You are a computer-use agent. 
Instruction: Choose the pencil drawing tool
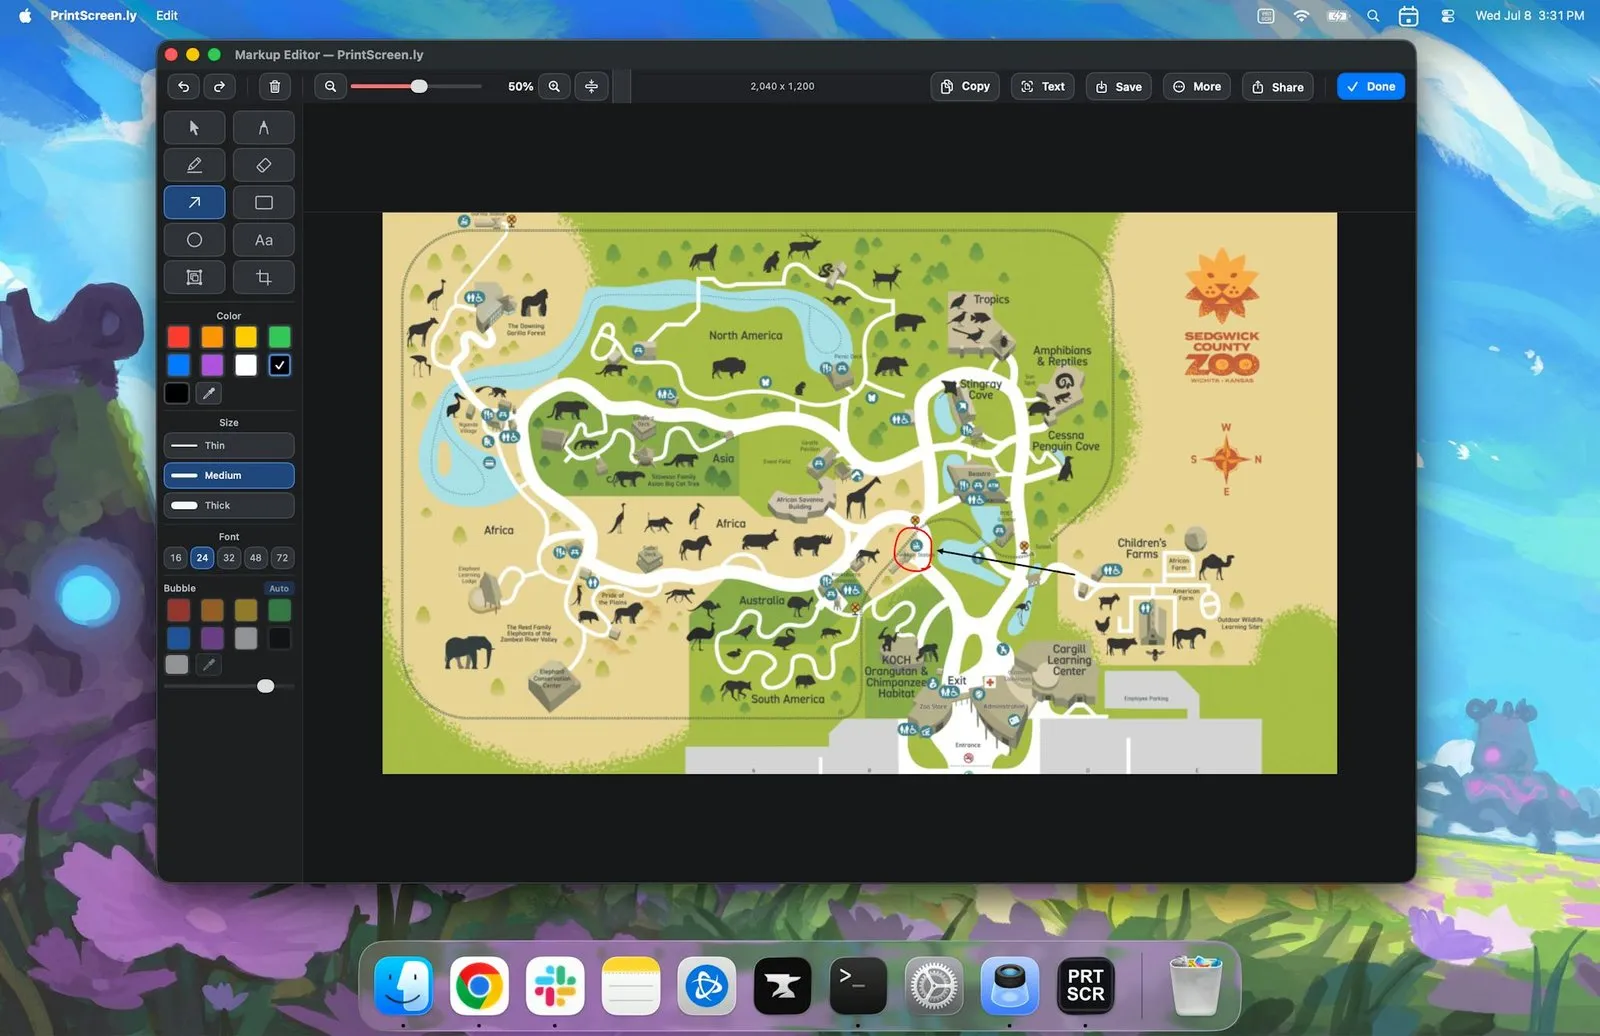(x=194, y=165)
